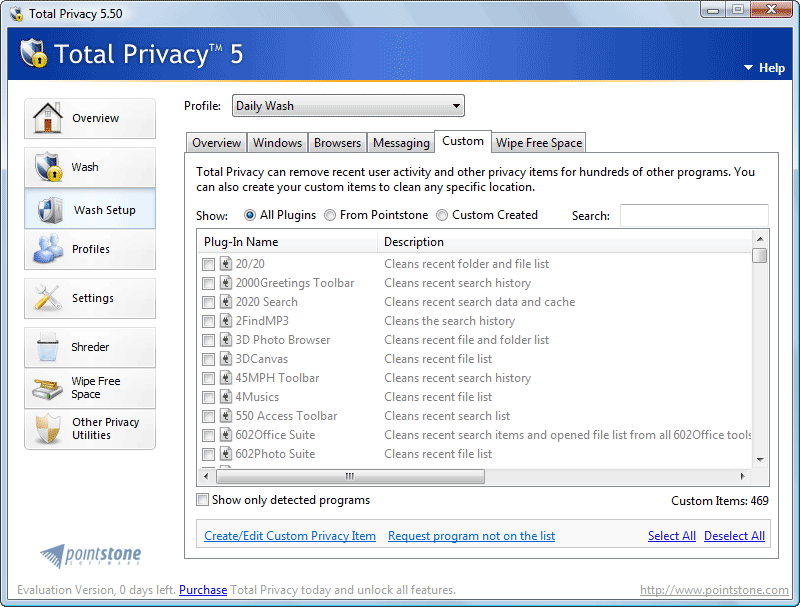This screenshot has height=607, width=800.
Task: Click into the Search input field
Action: coord(694,215)
